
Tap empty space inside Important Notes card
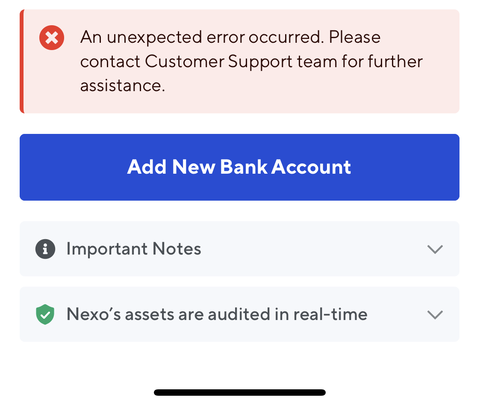pos(313,249)
